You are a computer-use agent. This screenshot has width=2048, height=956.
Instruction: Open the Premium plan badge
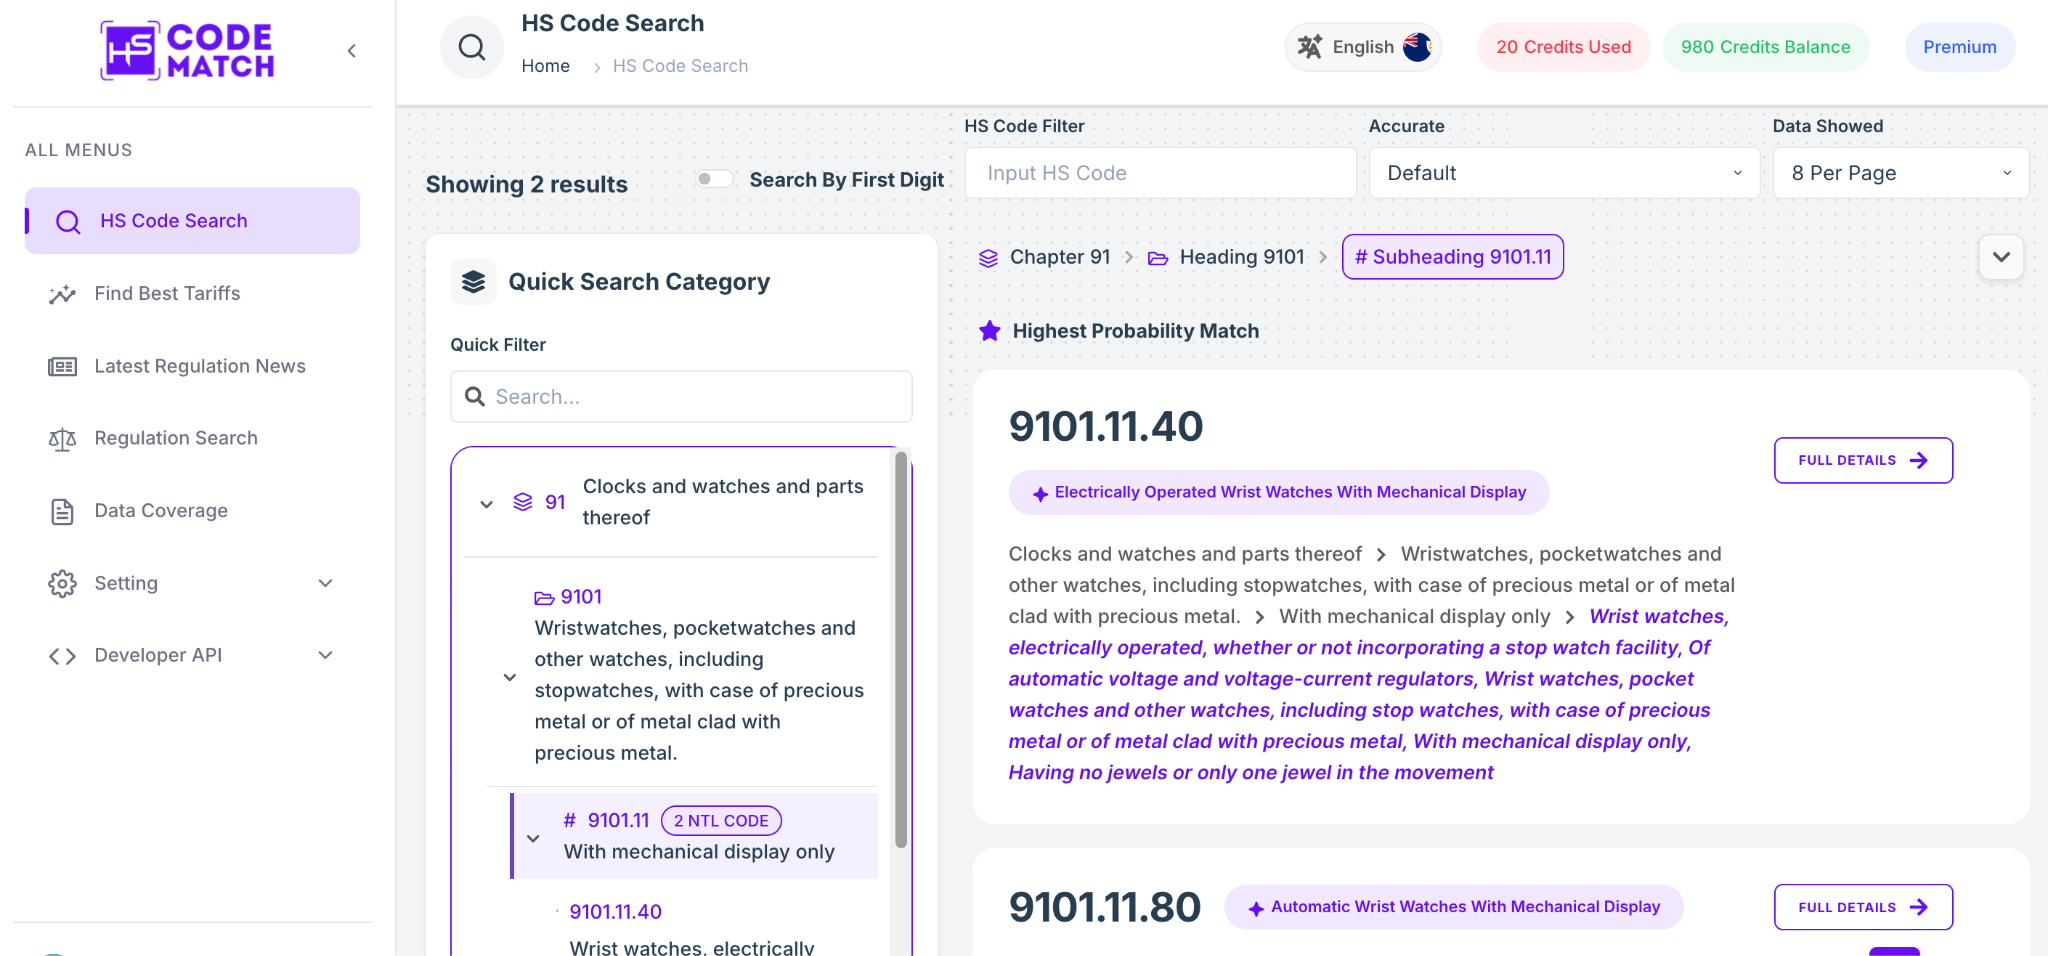coord(1959,47)
